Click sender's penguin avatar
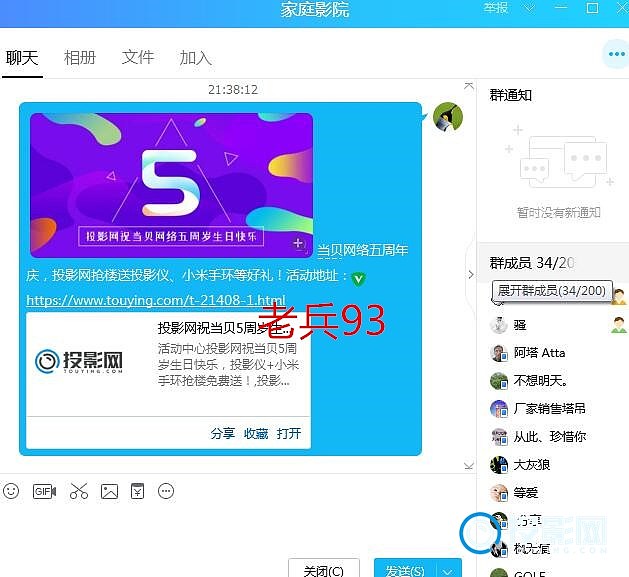Viewport: 629px width, 577px height. click(x=448, y=117)
